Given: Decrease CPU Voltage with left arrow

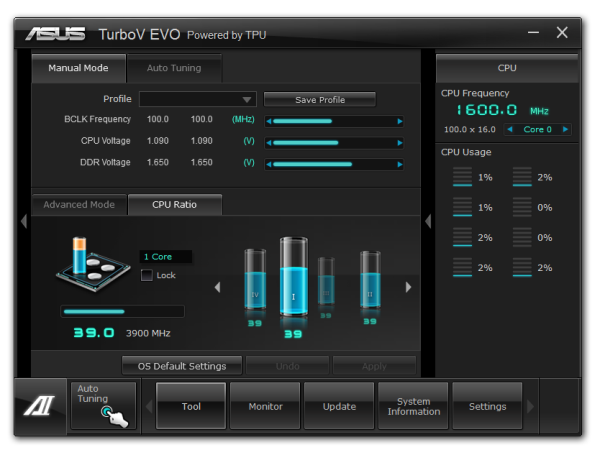Looking at the screenshot, I should [x=269, y=143].
